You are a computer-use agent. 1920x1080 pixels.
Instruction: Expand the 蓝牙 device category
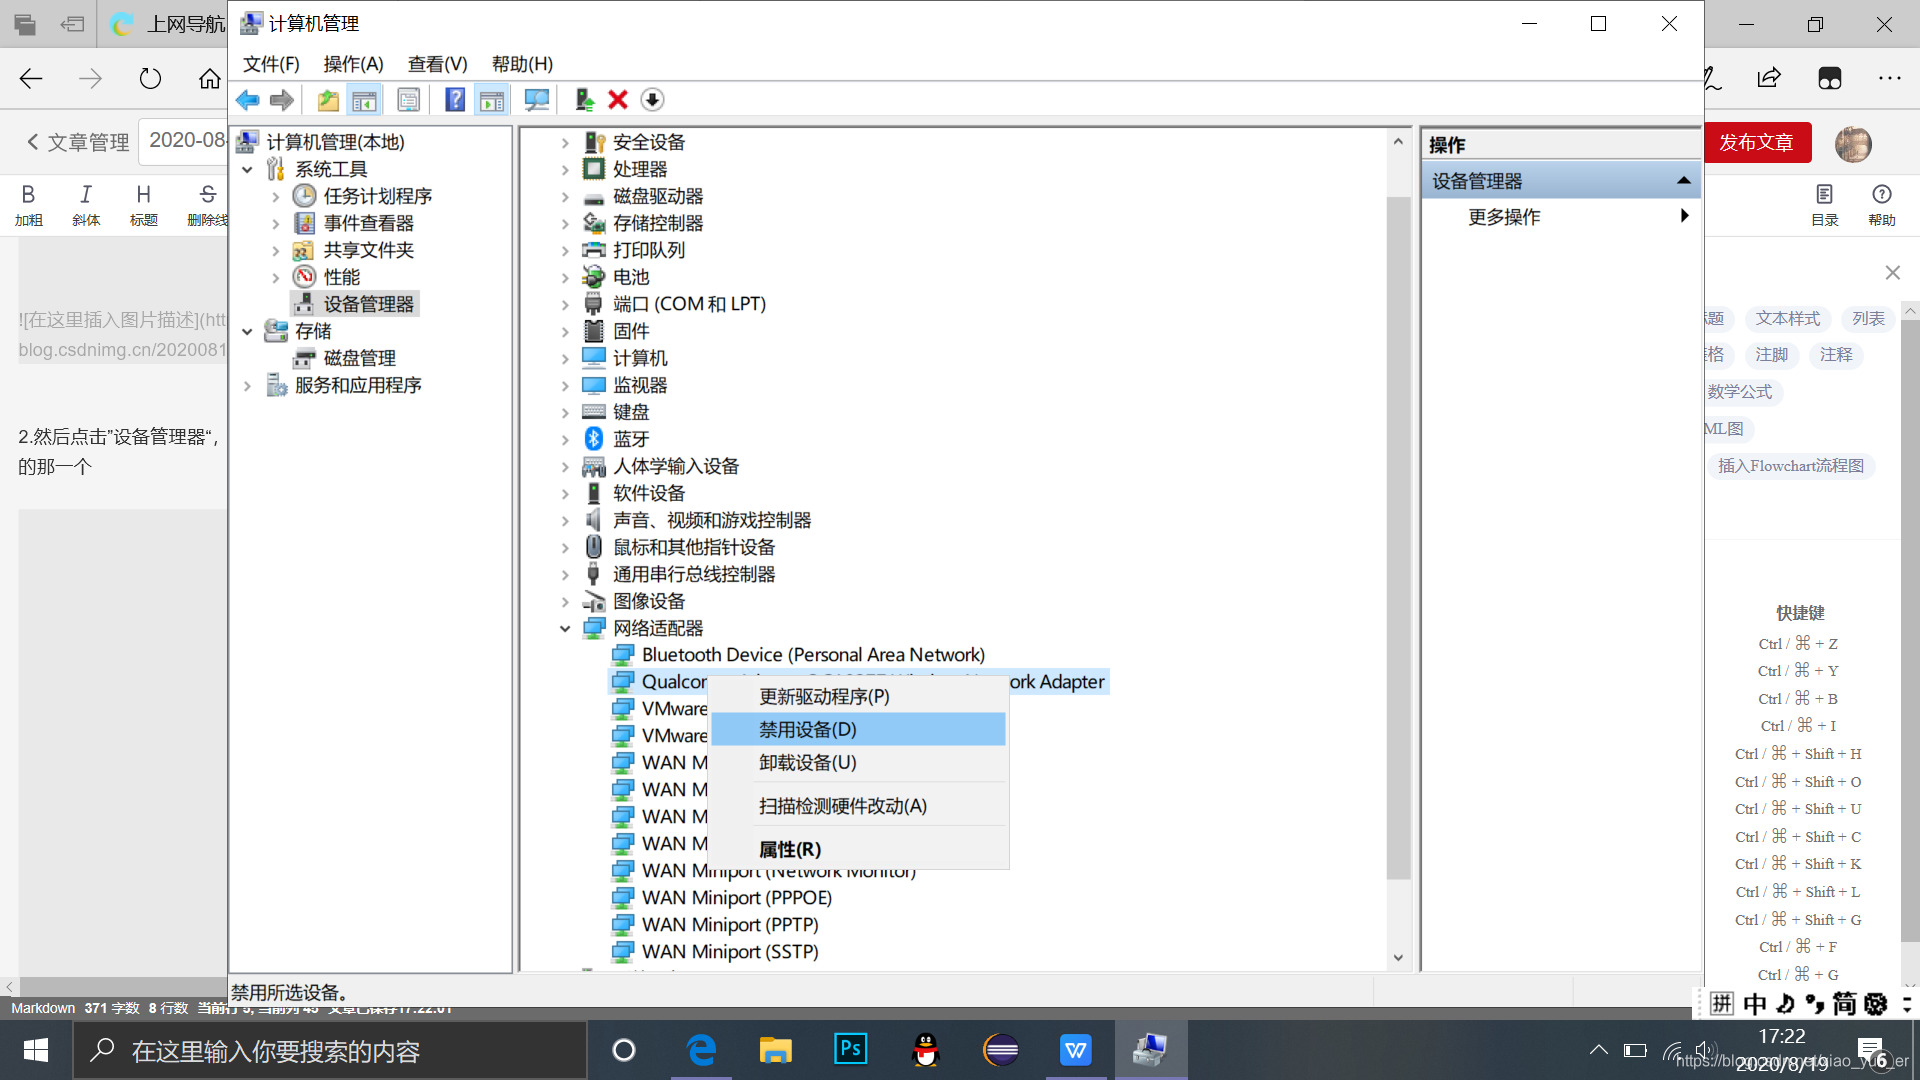(565, 440)
